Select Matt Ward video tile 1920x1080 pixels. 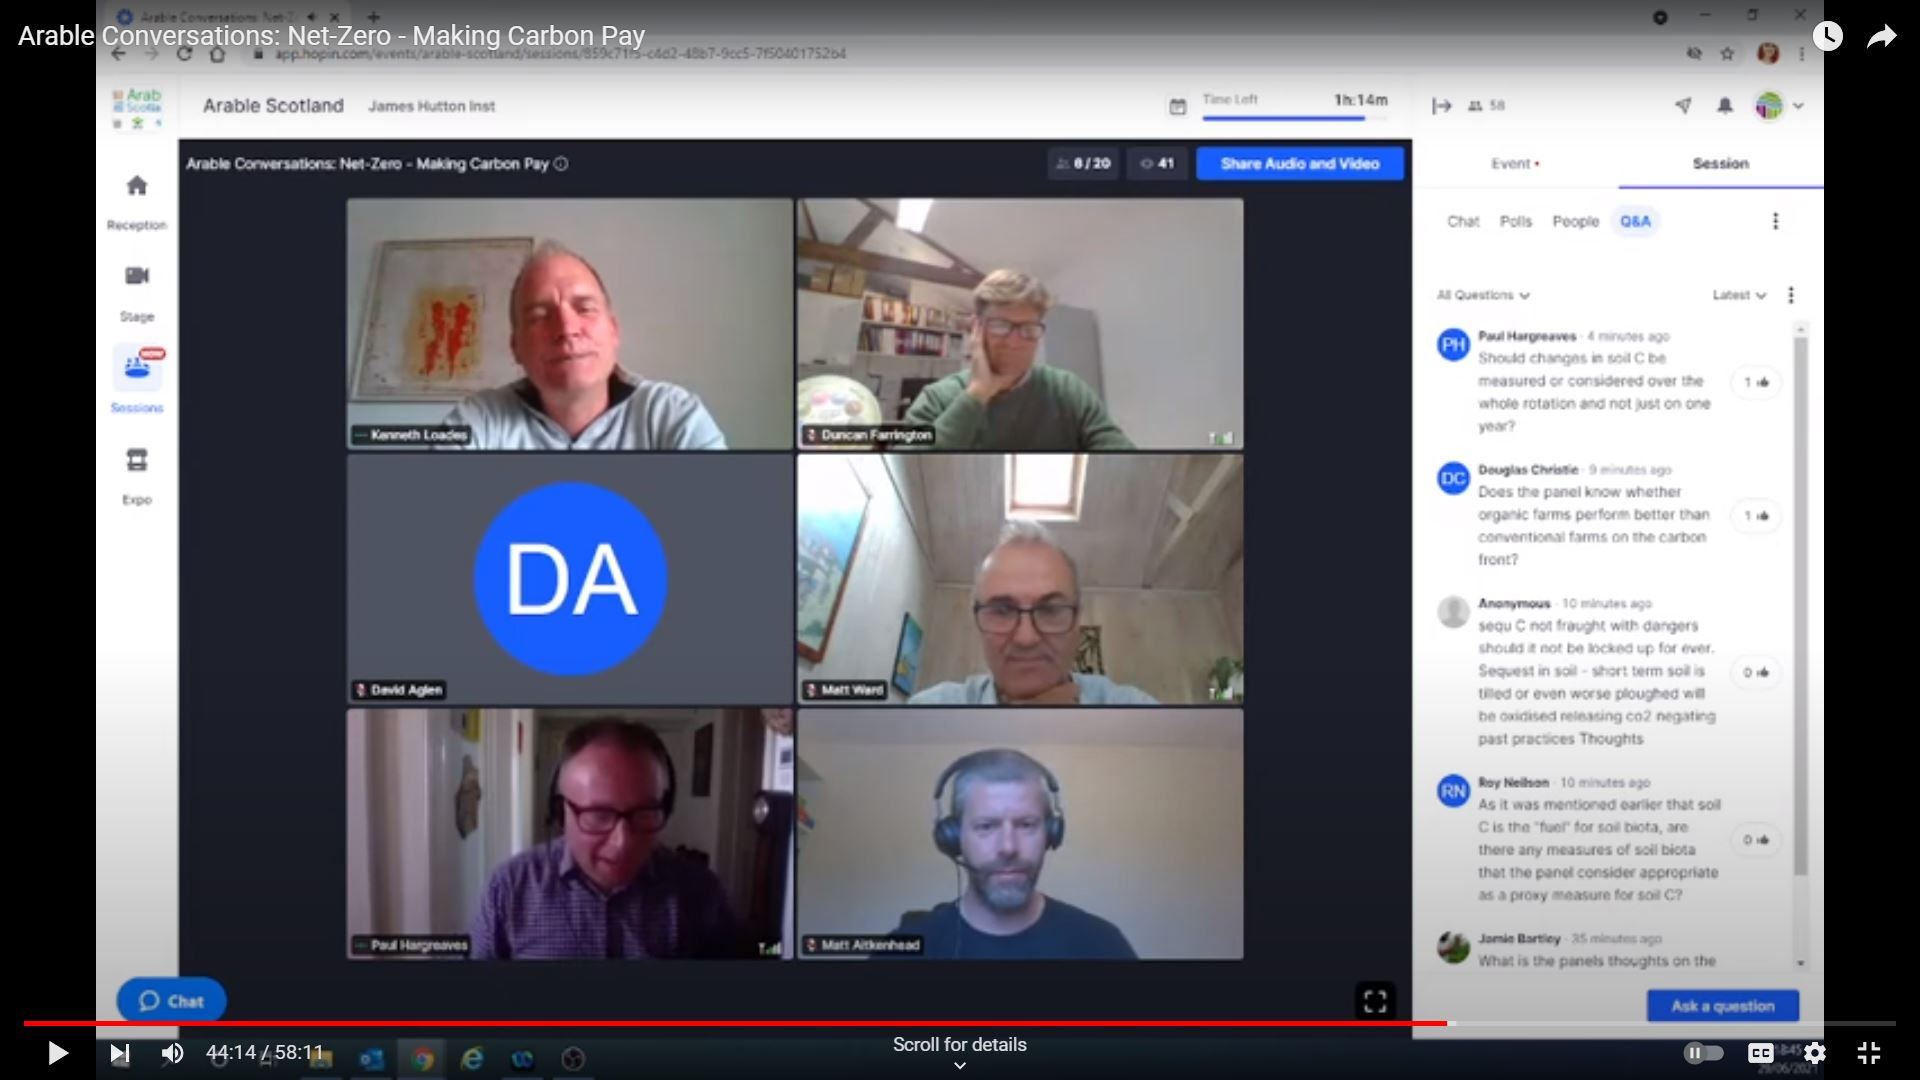(x=1020, y=580)
